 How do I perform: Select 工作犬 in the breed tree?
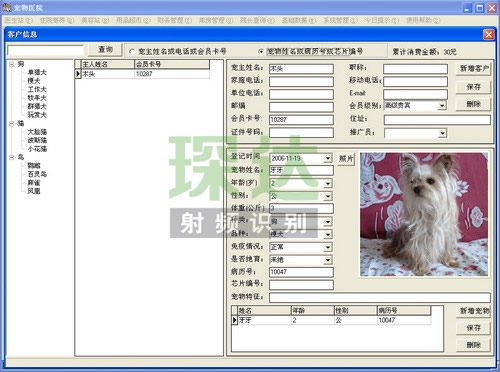tap(37, 89)
